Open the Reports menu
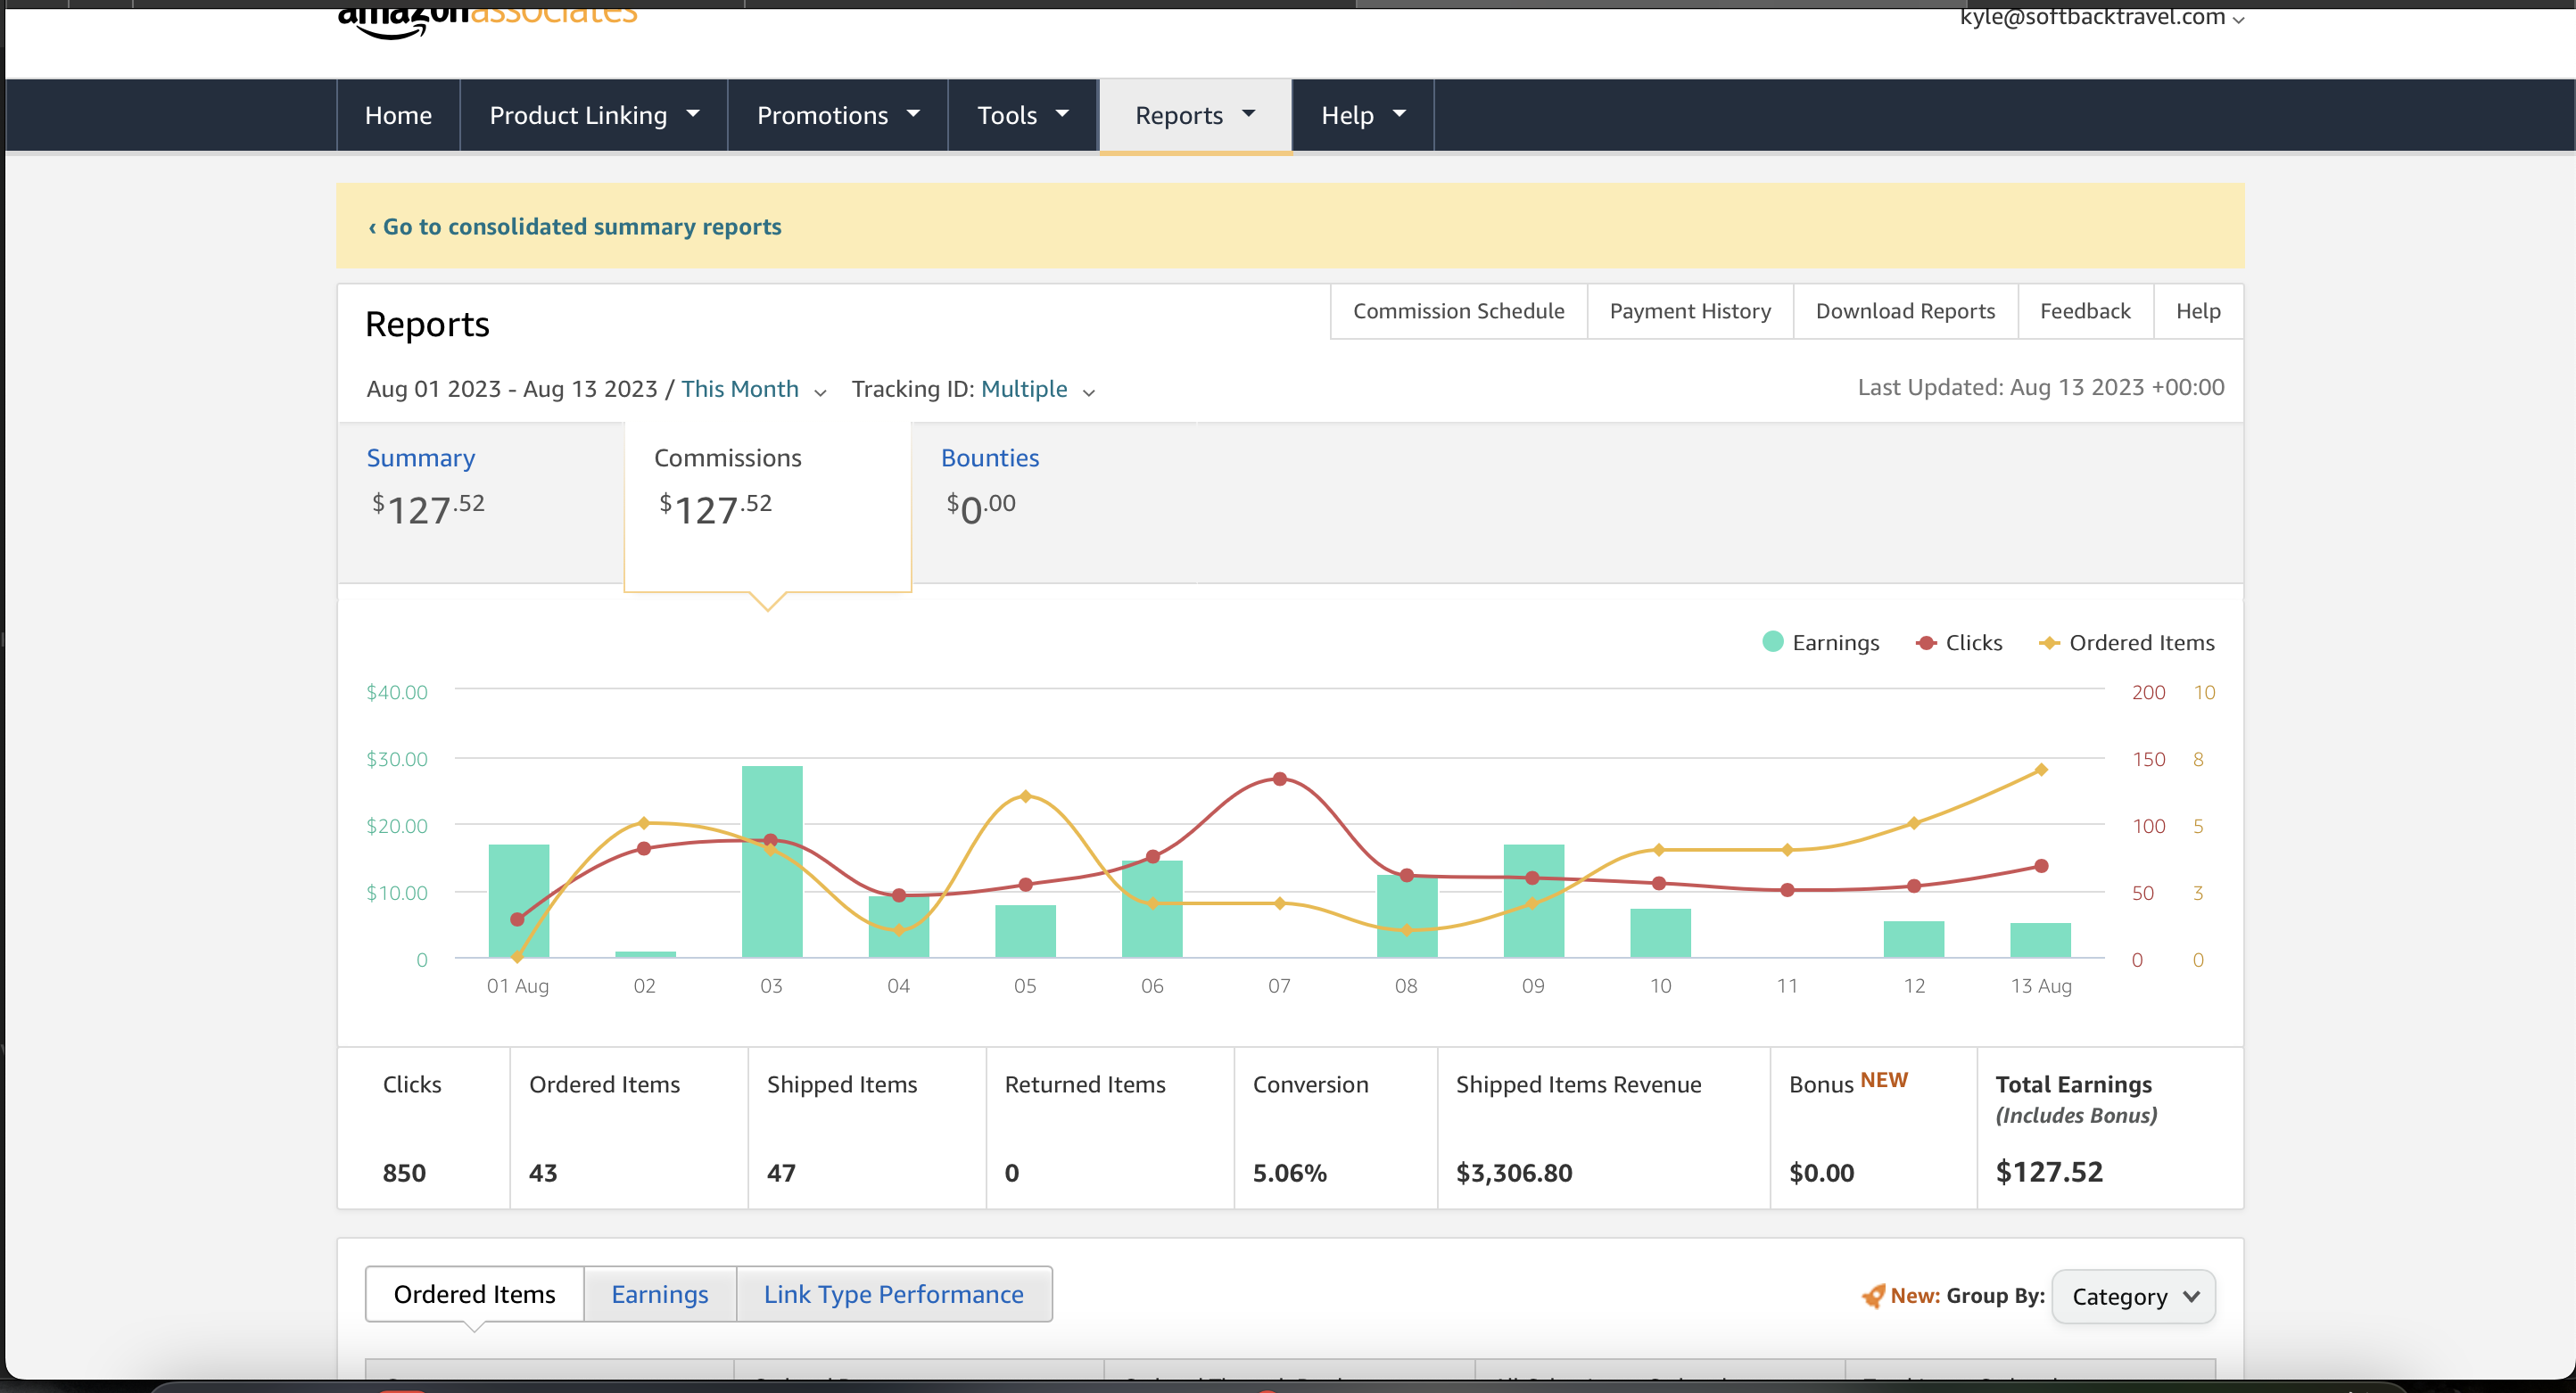This screenshot has width=2576, height=1393. (x=1195, y=115)
